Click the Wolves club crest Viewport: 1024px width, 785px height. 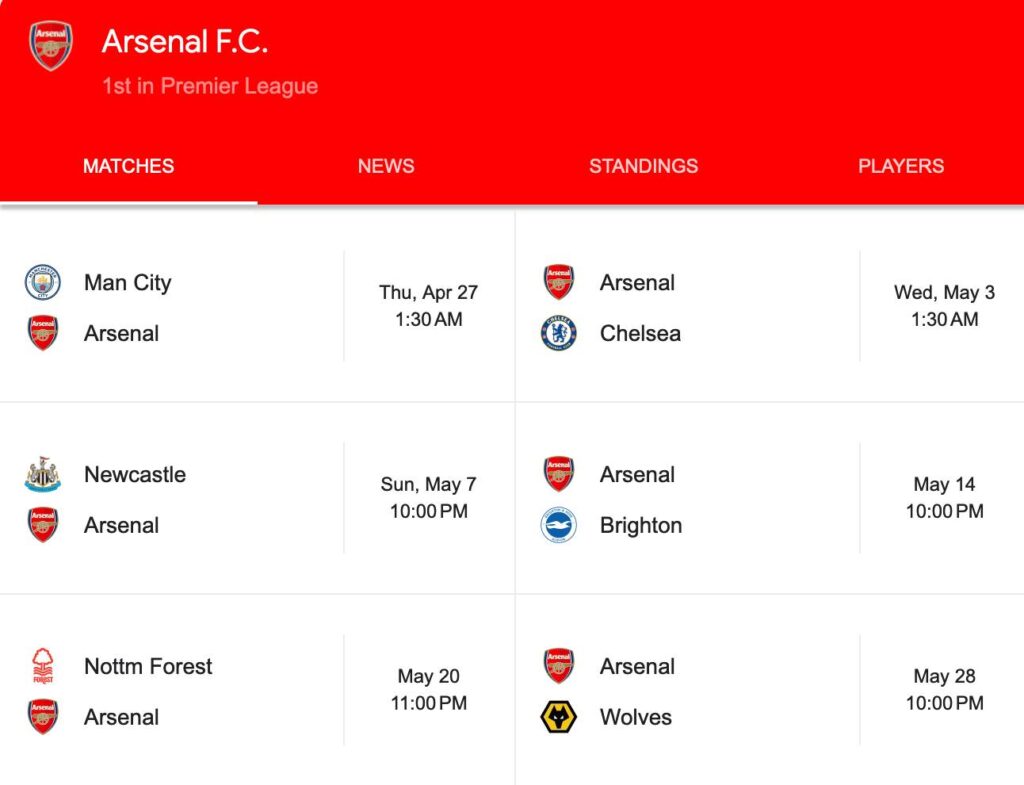(x=559, y=717)
